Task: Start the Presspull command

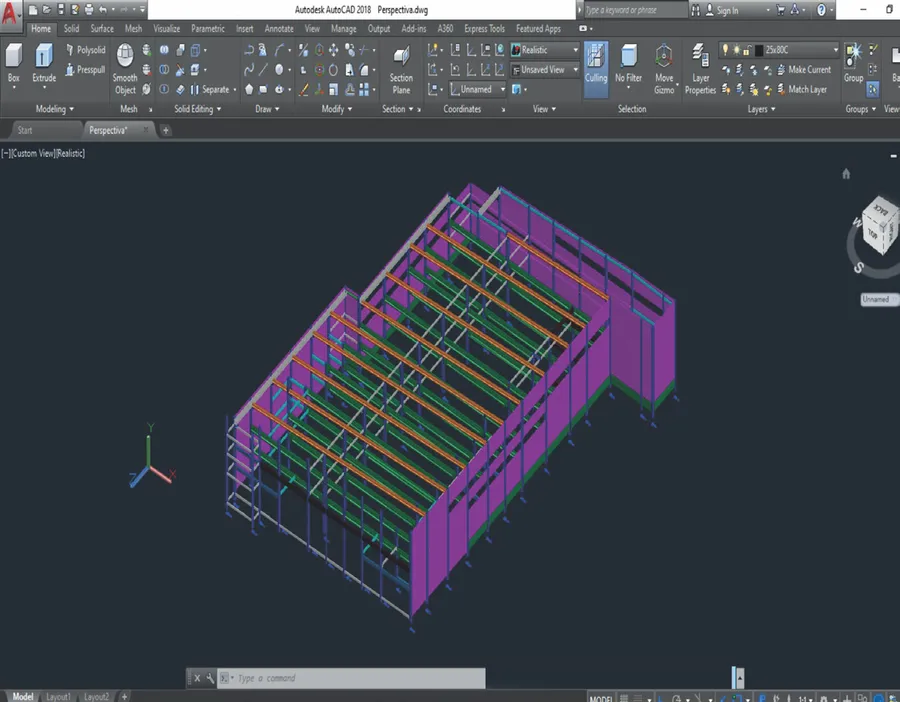Action: 86,70
